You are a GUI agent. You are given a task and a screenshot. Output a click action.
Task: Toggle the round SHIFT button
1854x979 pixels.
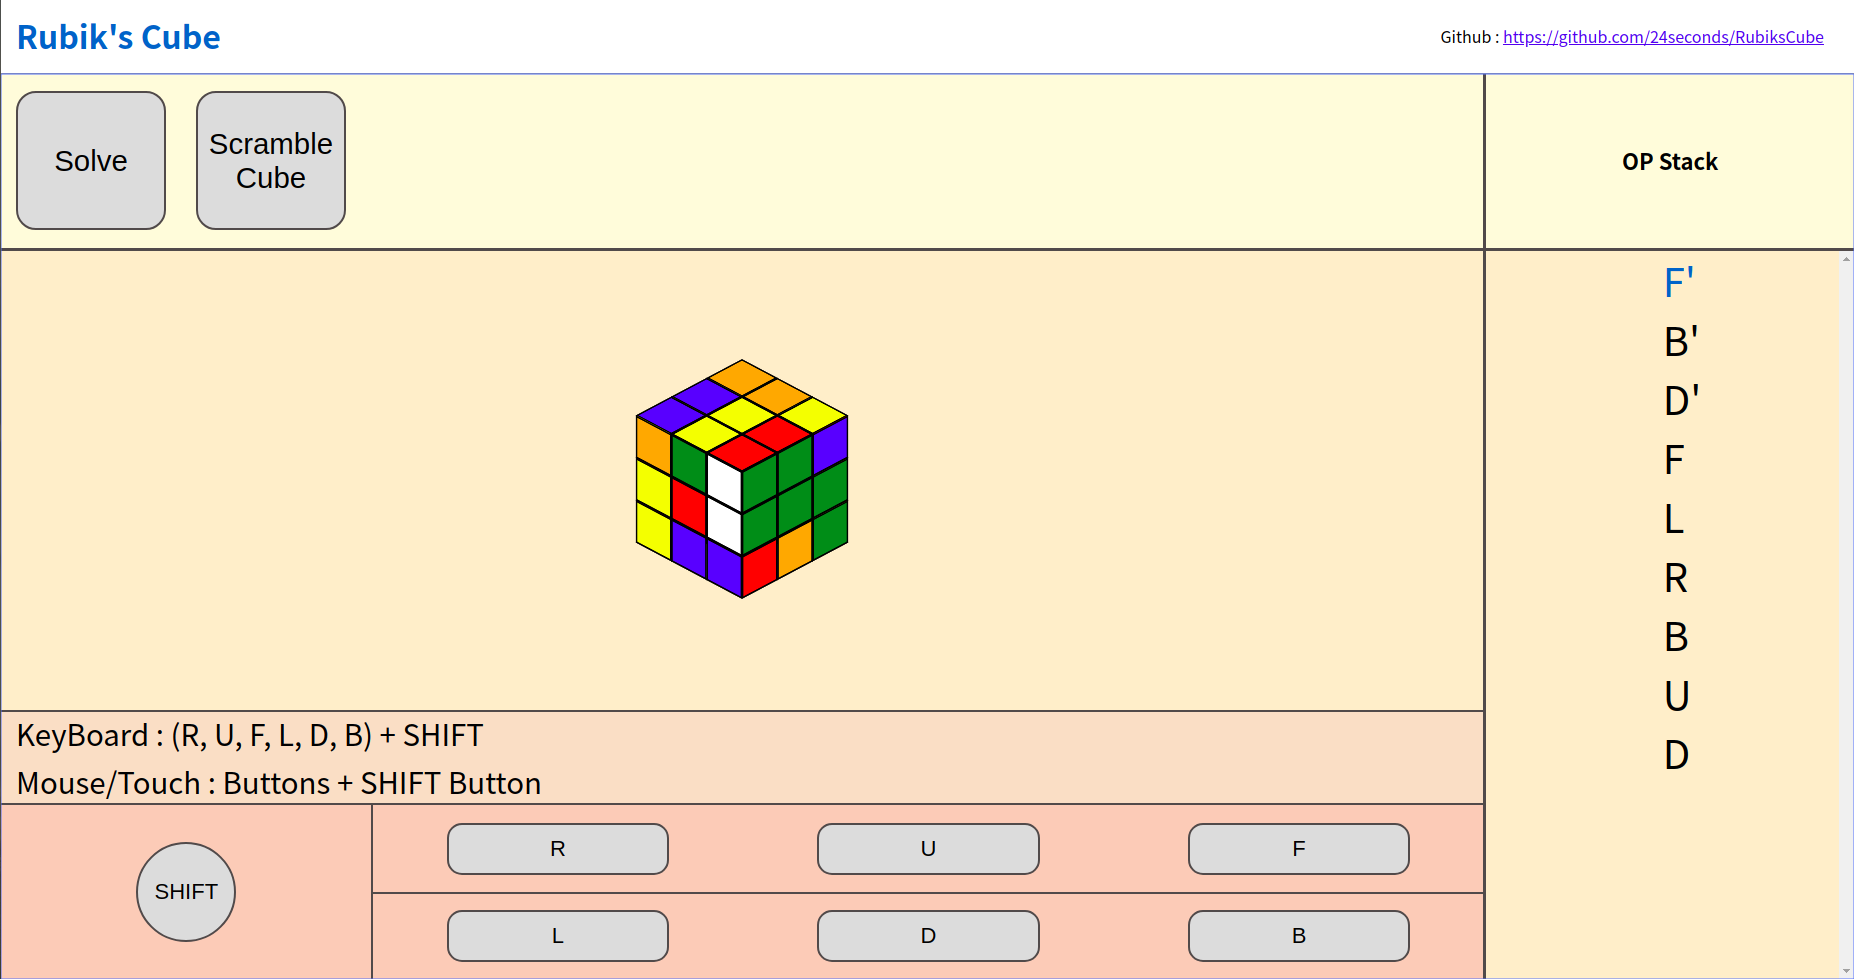pos(186,892)
